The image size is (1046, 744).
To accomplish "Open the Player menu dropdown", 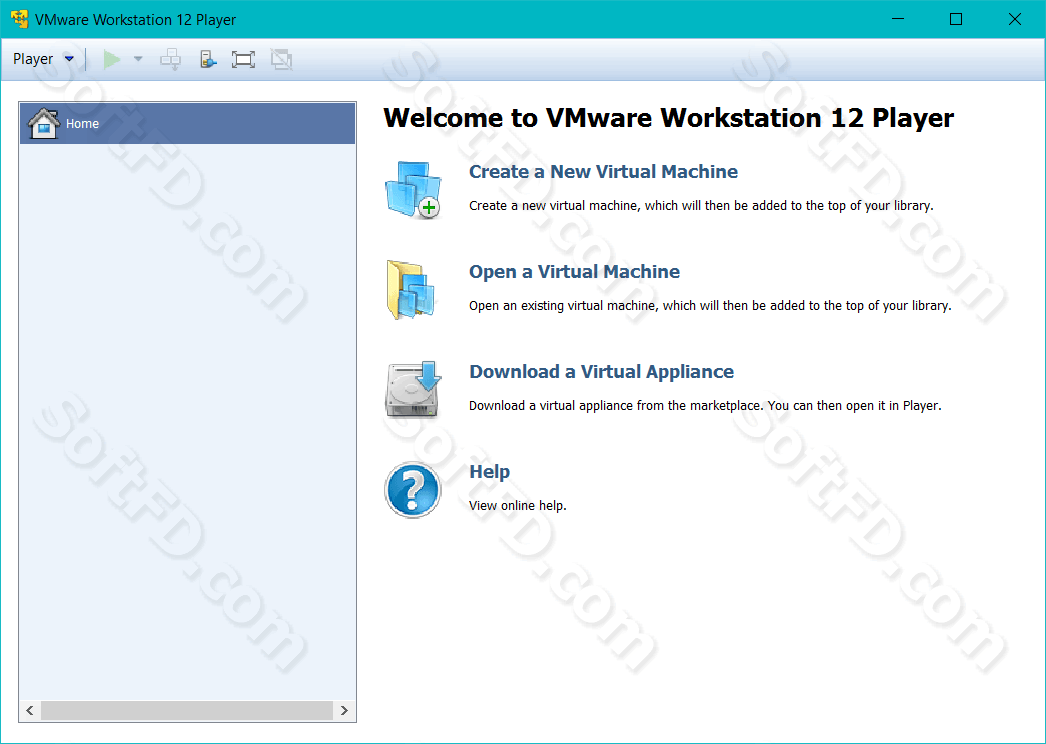I will pos(43,59).
